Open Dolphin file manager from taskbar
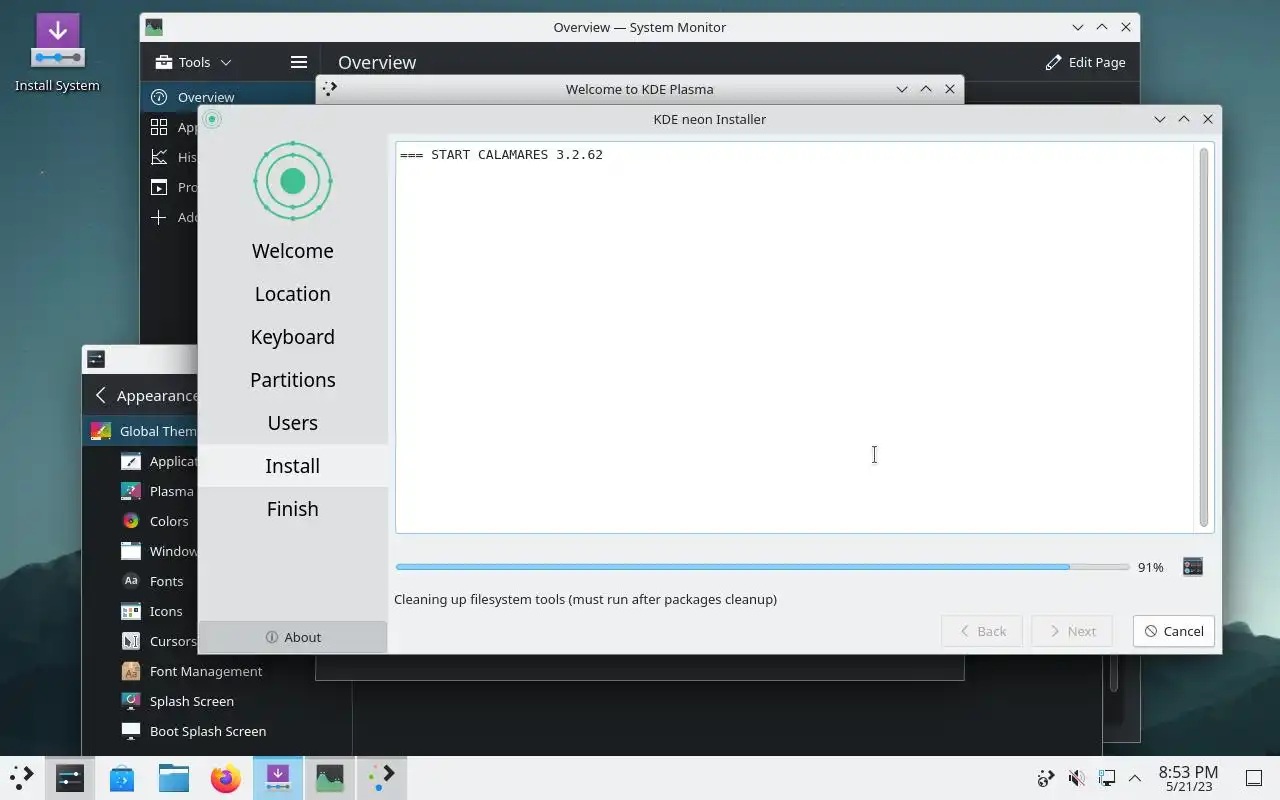The image size is (1280, 800). coord(174,777)
